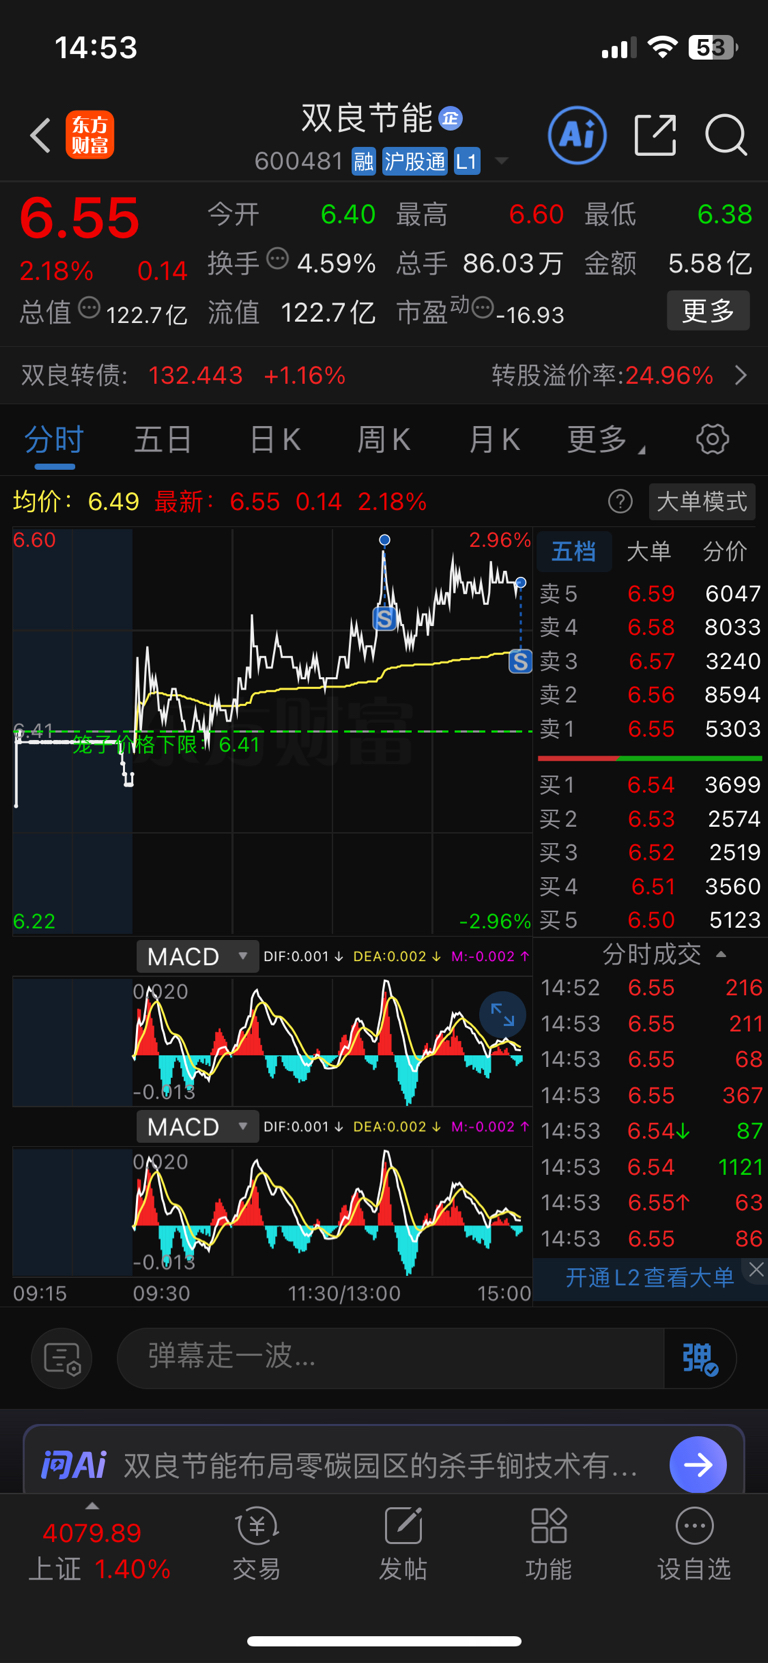Open 更多 chart period dropdown
This screenshot has width=768, height=1663.
pos(606,439)
